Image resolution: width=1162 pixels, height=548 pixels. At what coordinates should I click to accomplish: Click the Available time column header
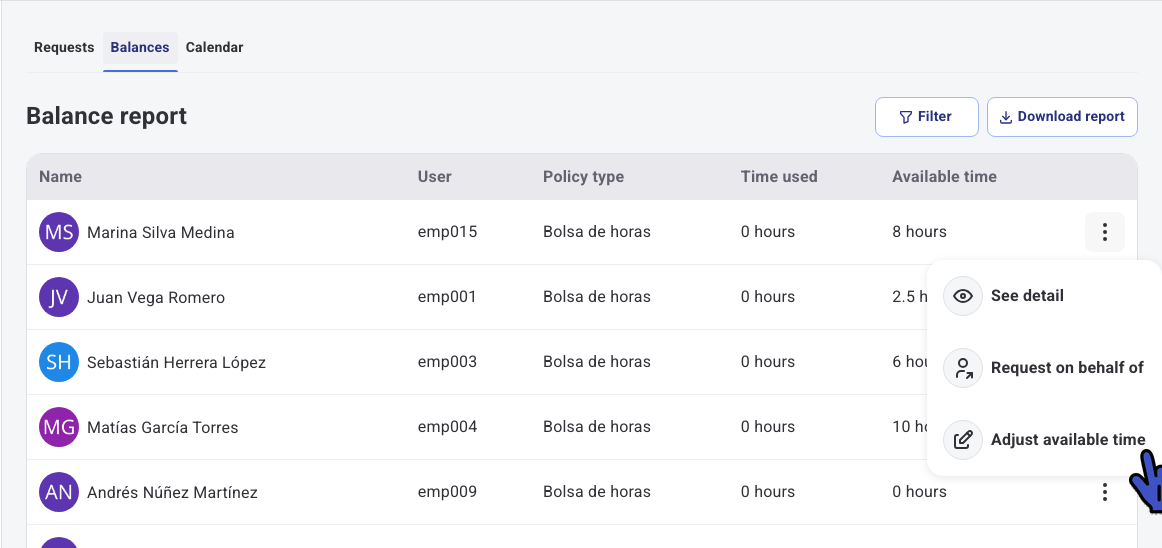944,176
